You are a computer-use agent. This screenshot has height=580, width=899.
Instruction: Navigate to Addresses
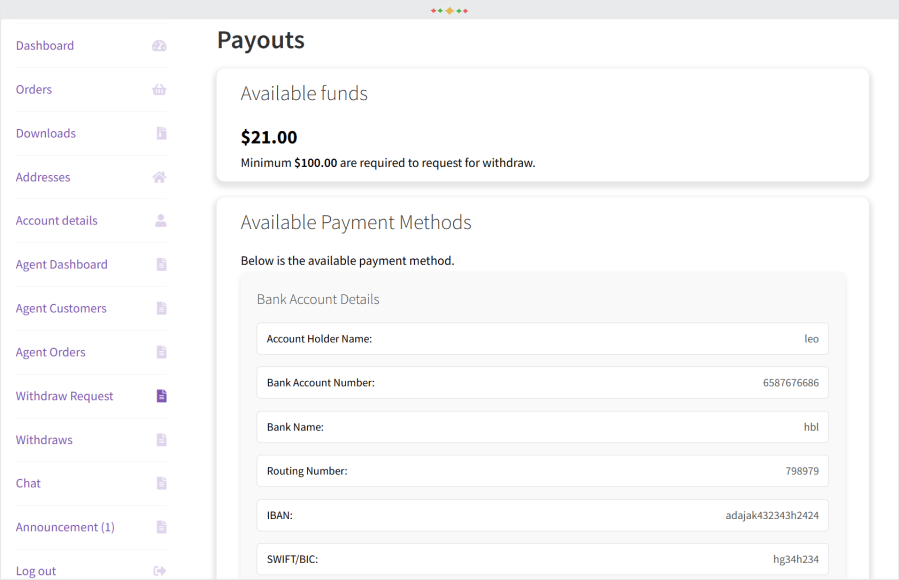coord(43,177)
